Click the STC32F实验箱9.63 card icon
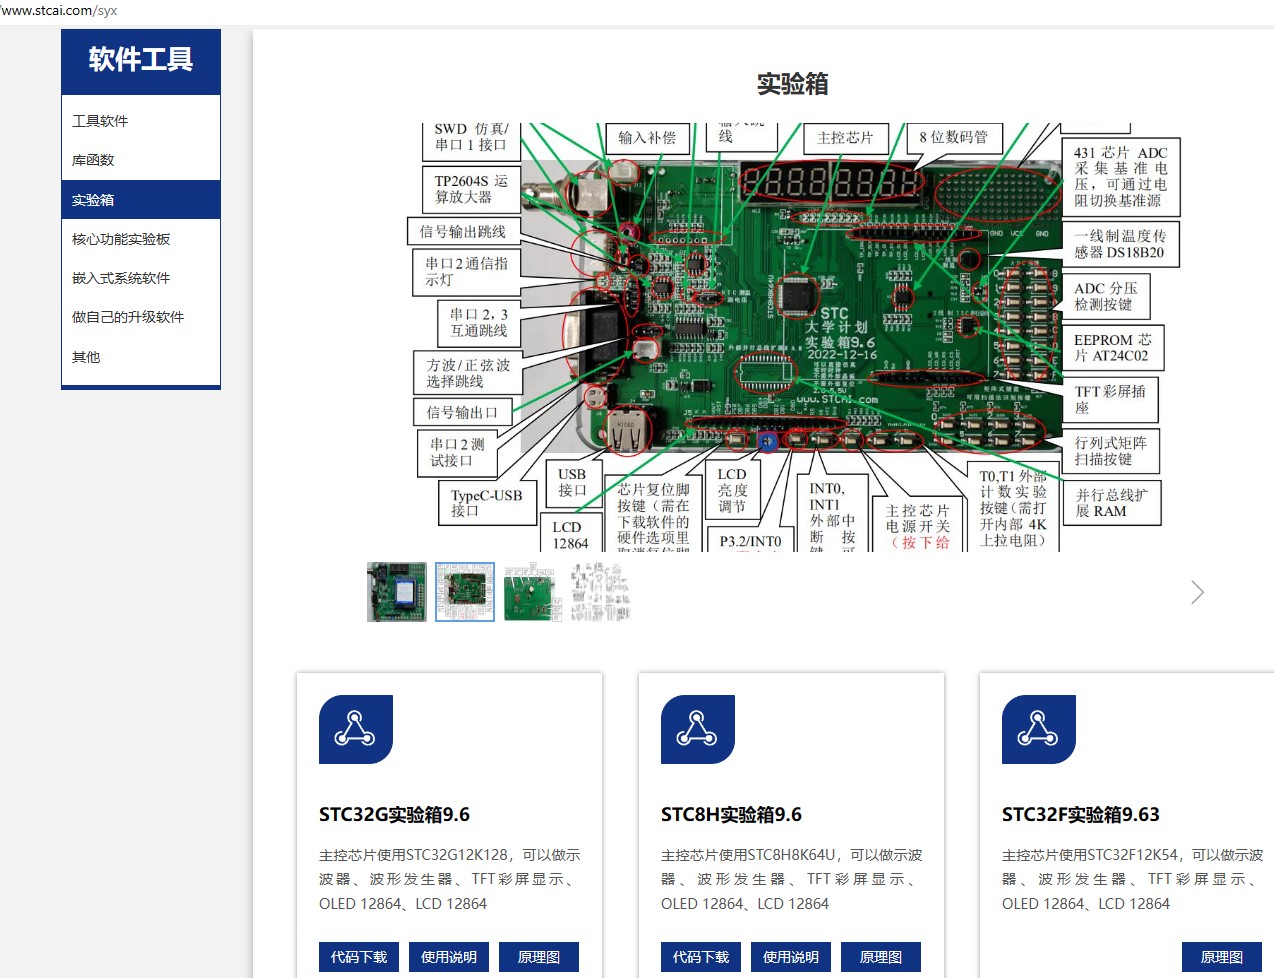 coord(1039,729)
